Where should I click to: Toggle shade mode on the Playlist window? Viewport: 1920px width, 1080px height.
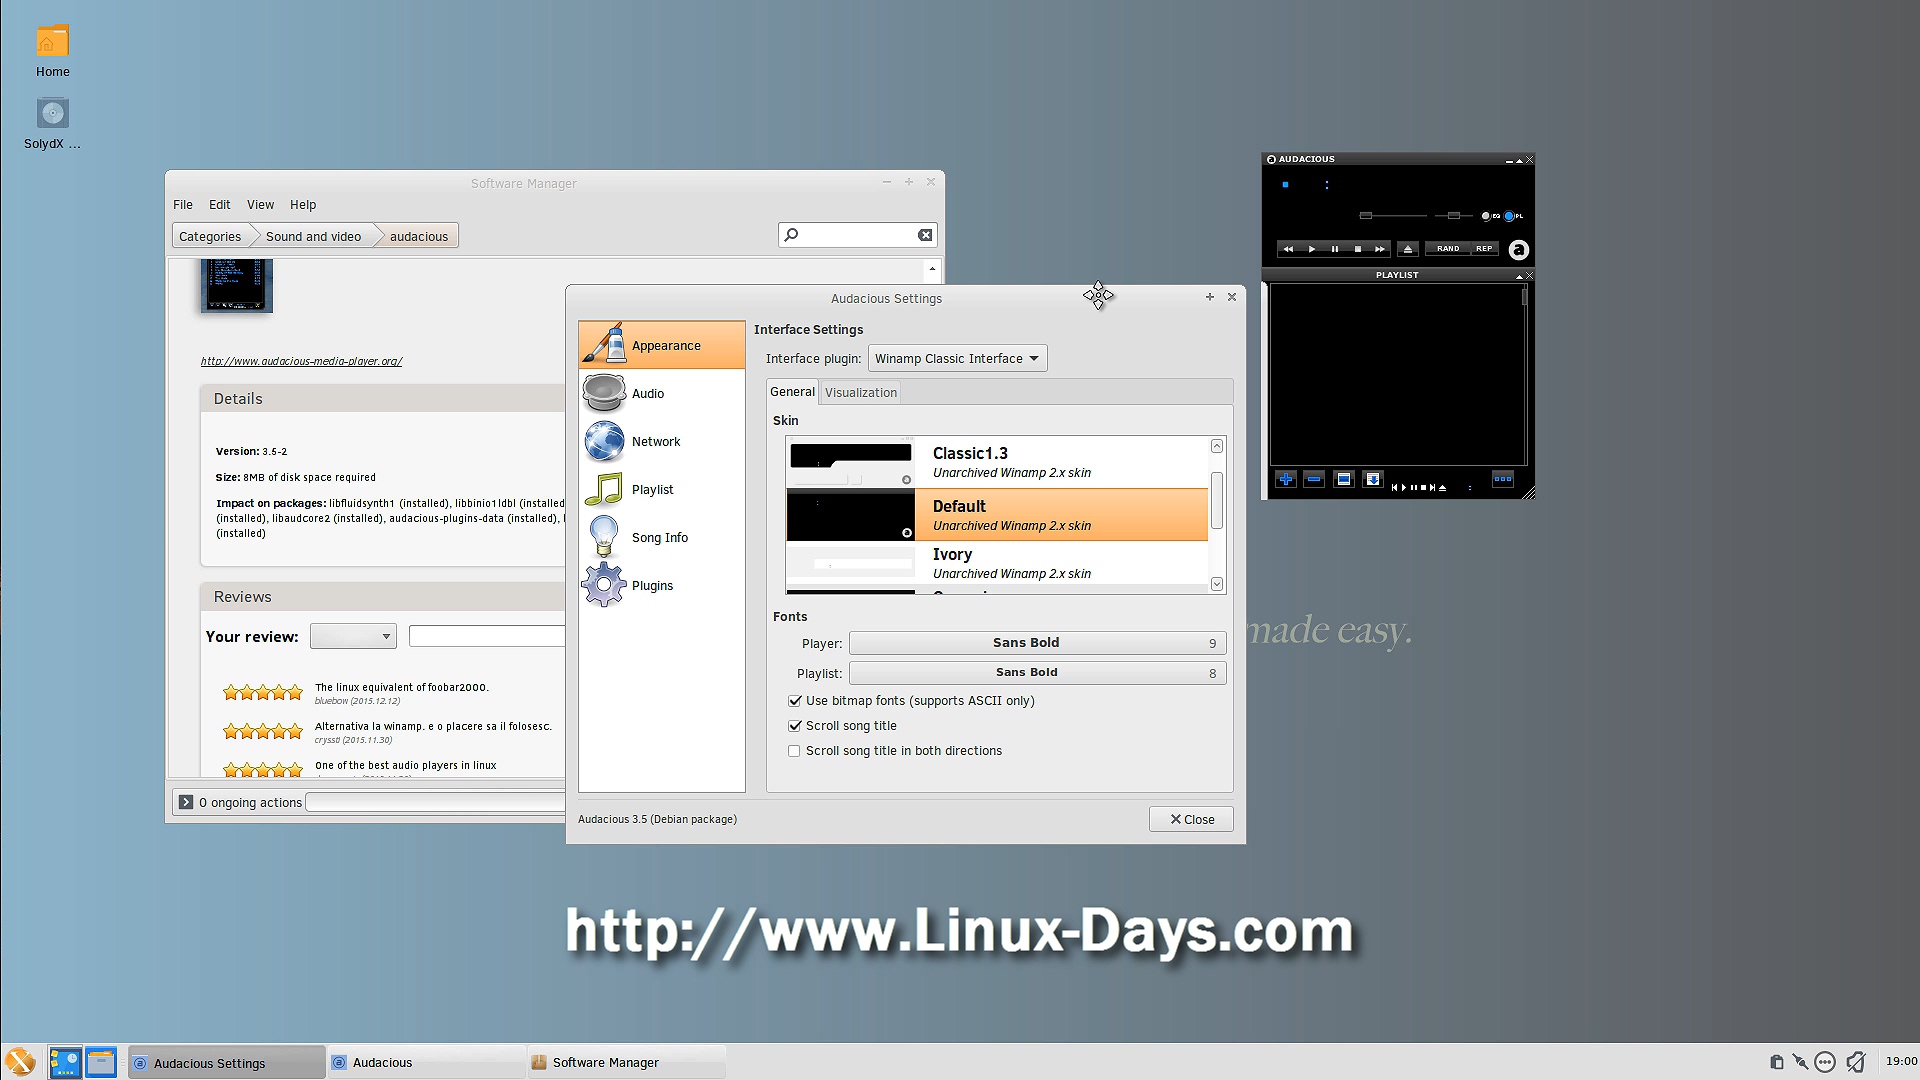click(x=1519, y=276)
